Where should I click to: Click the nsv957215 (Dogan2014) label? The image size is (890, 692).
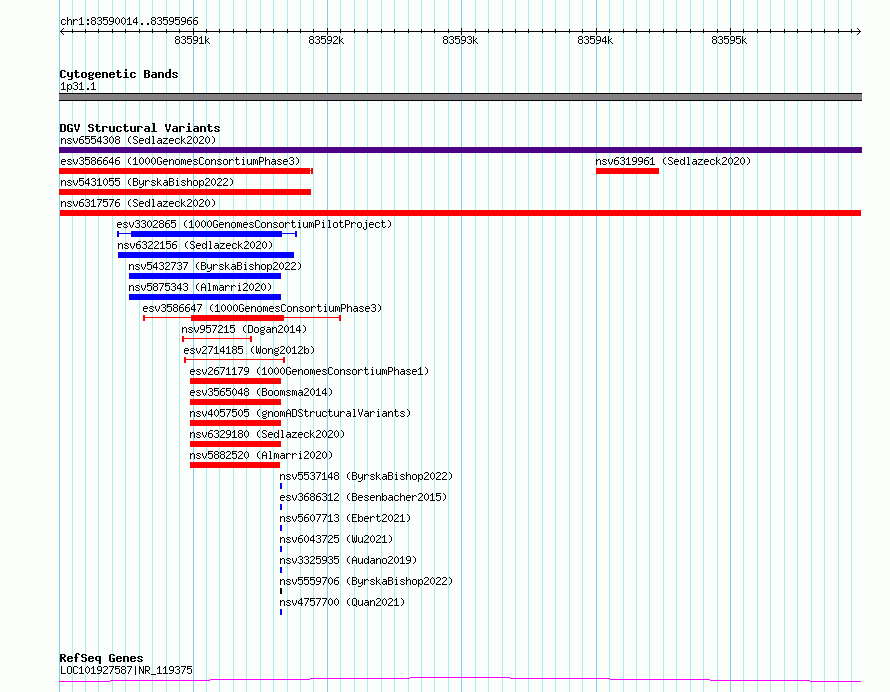click(244, 329)
